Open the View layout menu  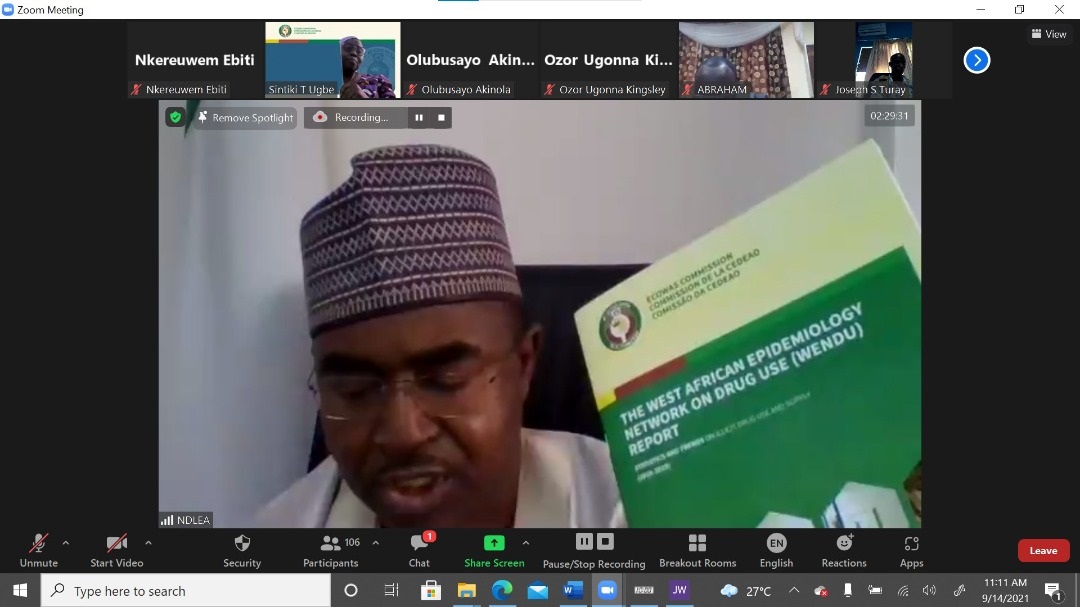(1049, 34)
